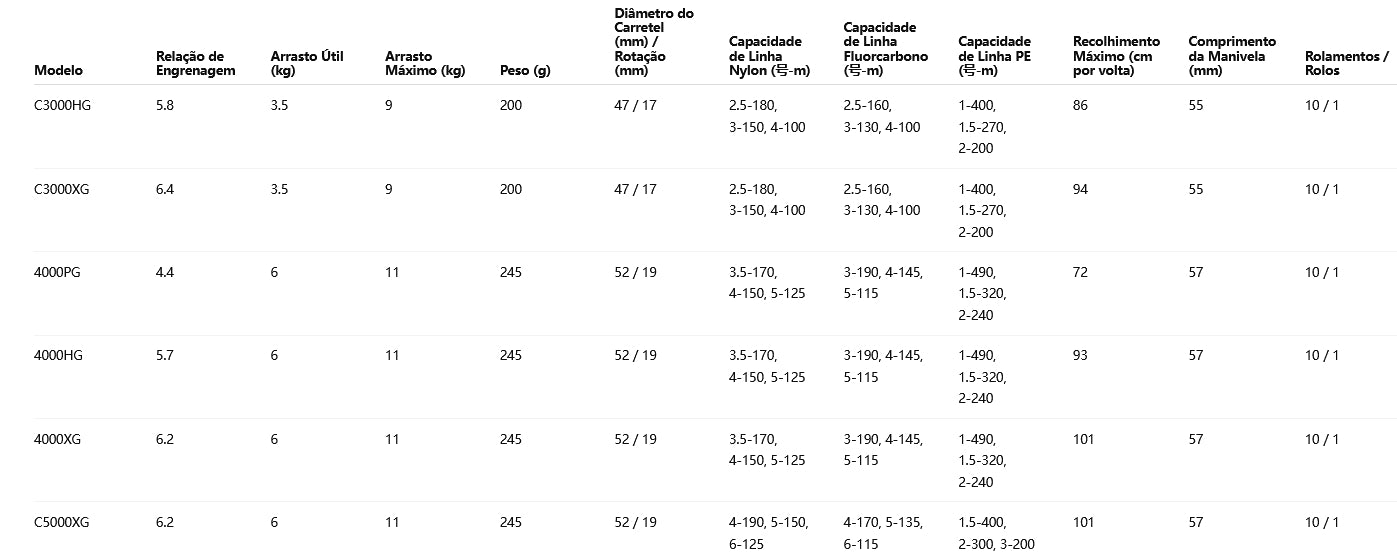Click the C5000XG model cell

coord(62,522)
